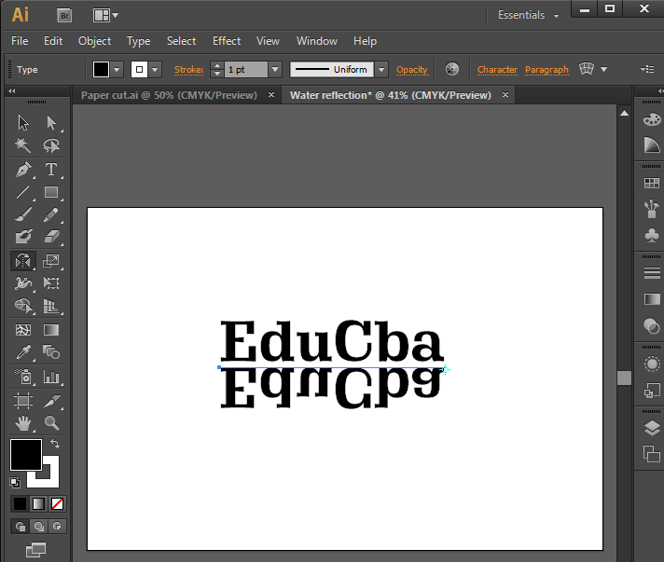This screenshot has width=667, height=562.
Task: Open Make Envelope options dropdown arrow
Action: 604,69
